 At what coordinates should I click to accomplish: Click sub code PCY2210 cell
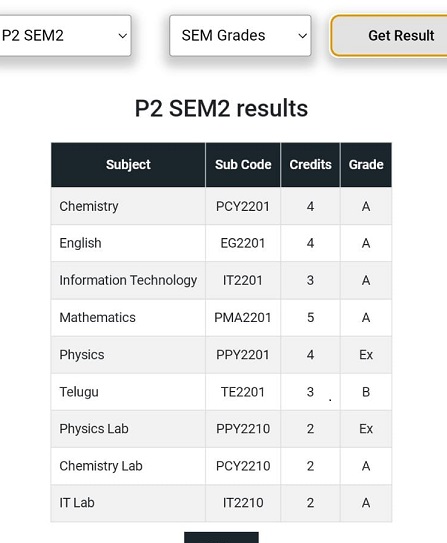tap(243, 466)
